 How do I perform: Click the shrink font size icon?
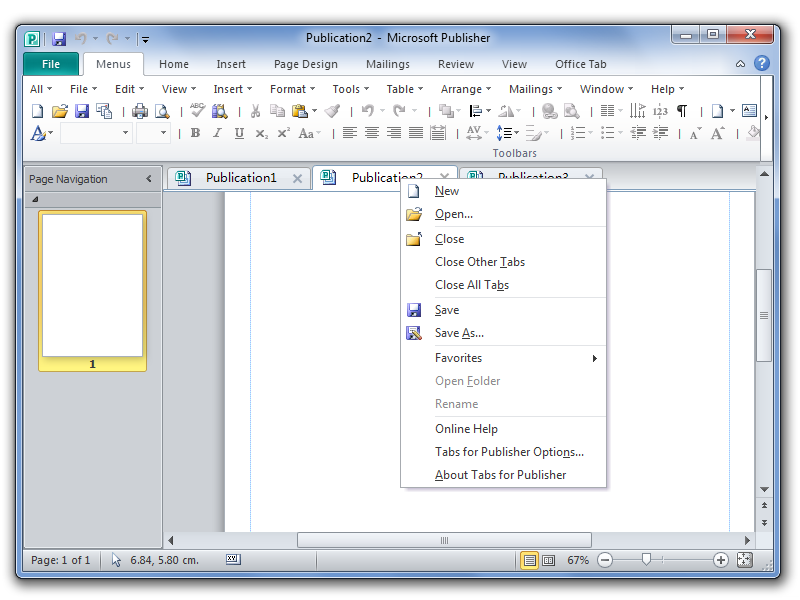click(695, 134)
